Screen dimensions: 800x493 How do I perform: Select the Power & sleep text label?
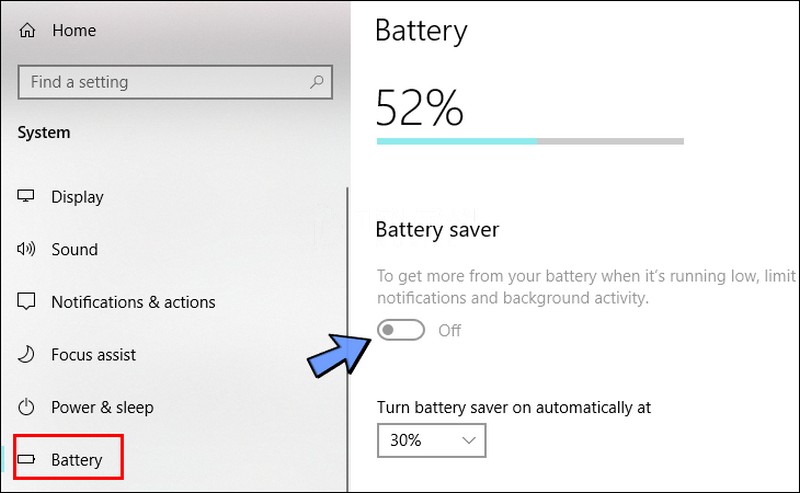pos(102,407)
